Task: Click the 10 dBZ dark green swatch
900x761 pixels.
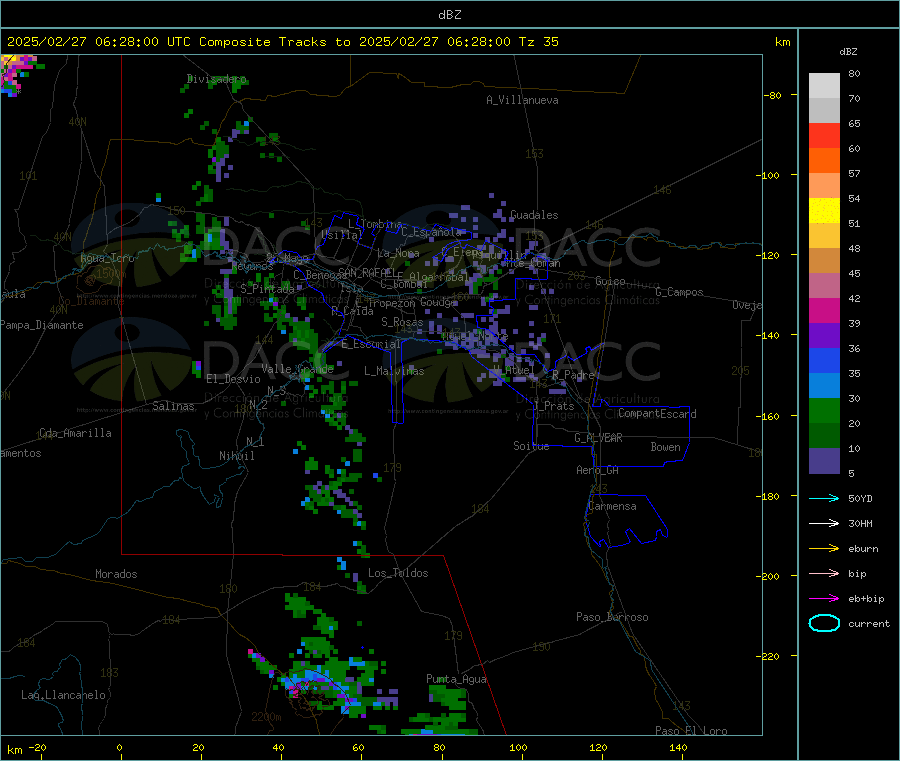Action: pos(824,436)
